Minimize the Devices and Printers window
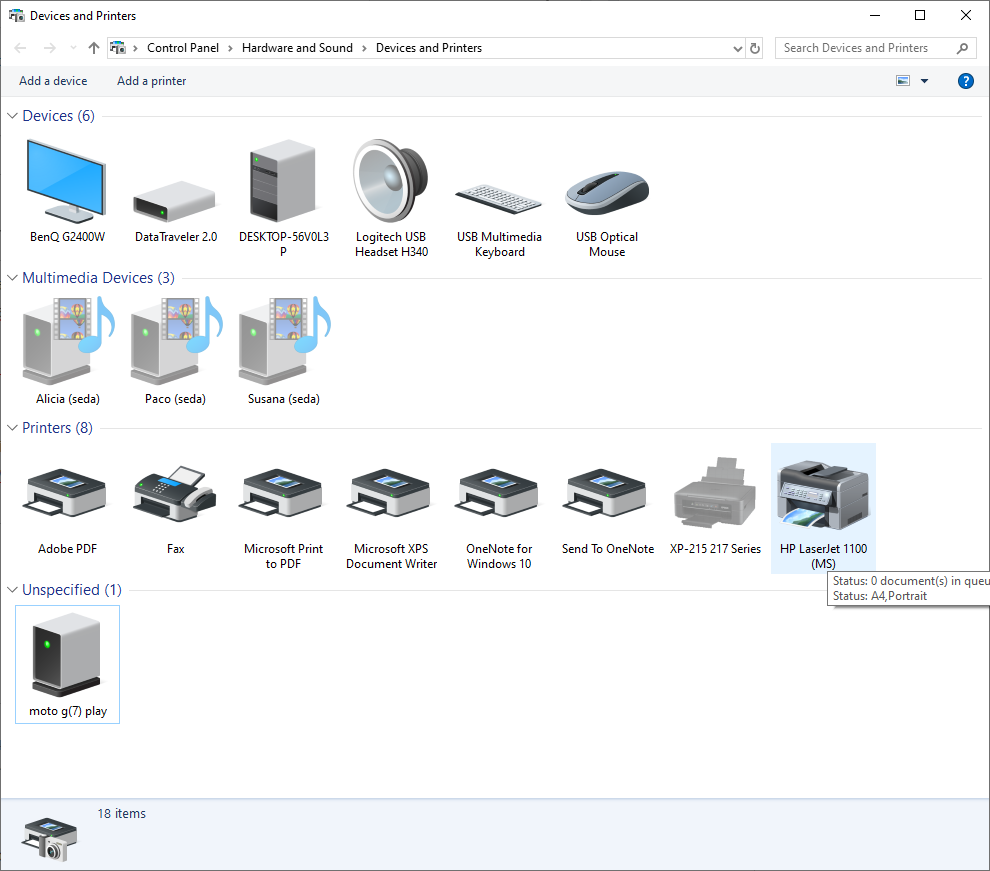This screenshot has width=990, height=871. (x=875, y=15)
